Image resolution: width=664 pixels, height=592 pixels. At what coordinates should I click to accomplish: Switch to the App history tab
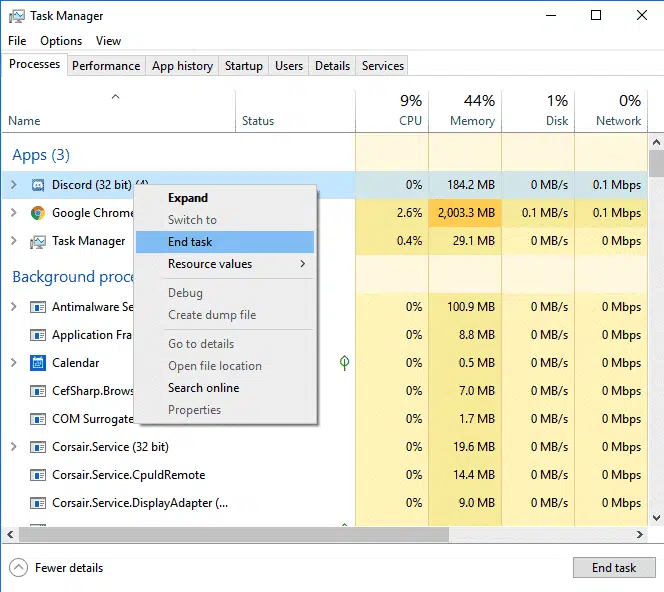[183, 66]
